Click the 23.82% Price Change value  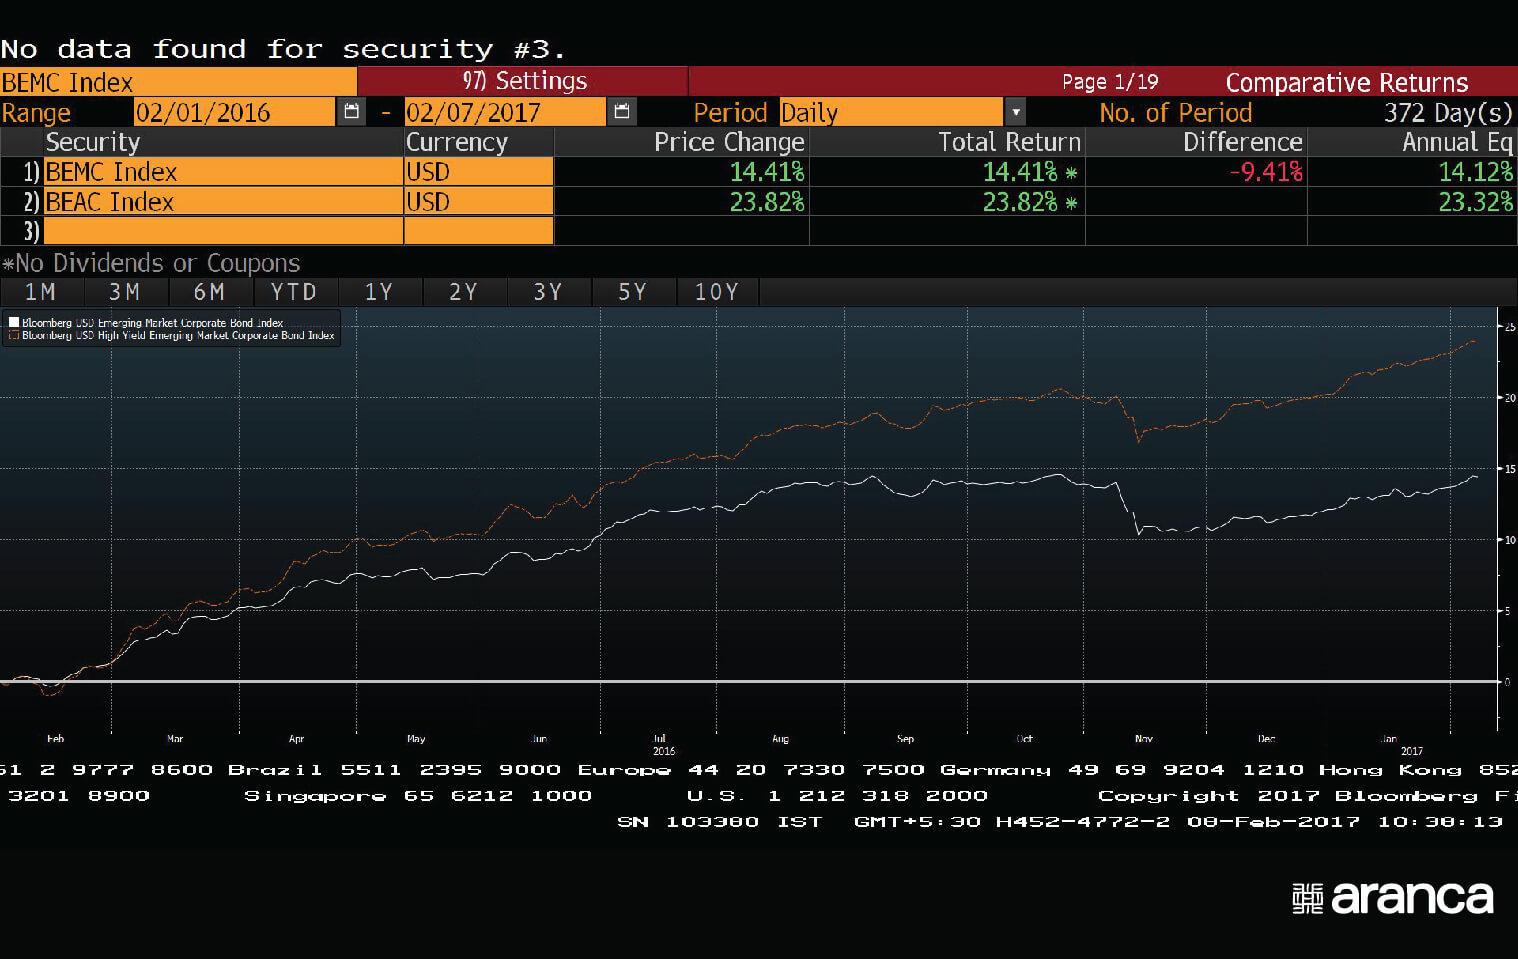click(767, 202)
